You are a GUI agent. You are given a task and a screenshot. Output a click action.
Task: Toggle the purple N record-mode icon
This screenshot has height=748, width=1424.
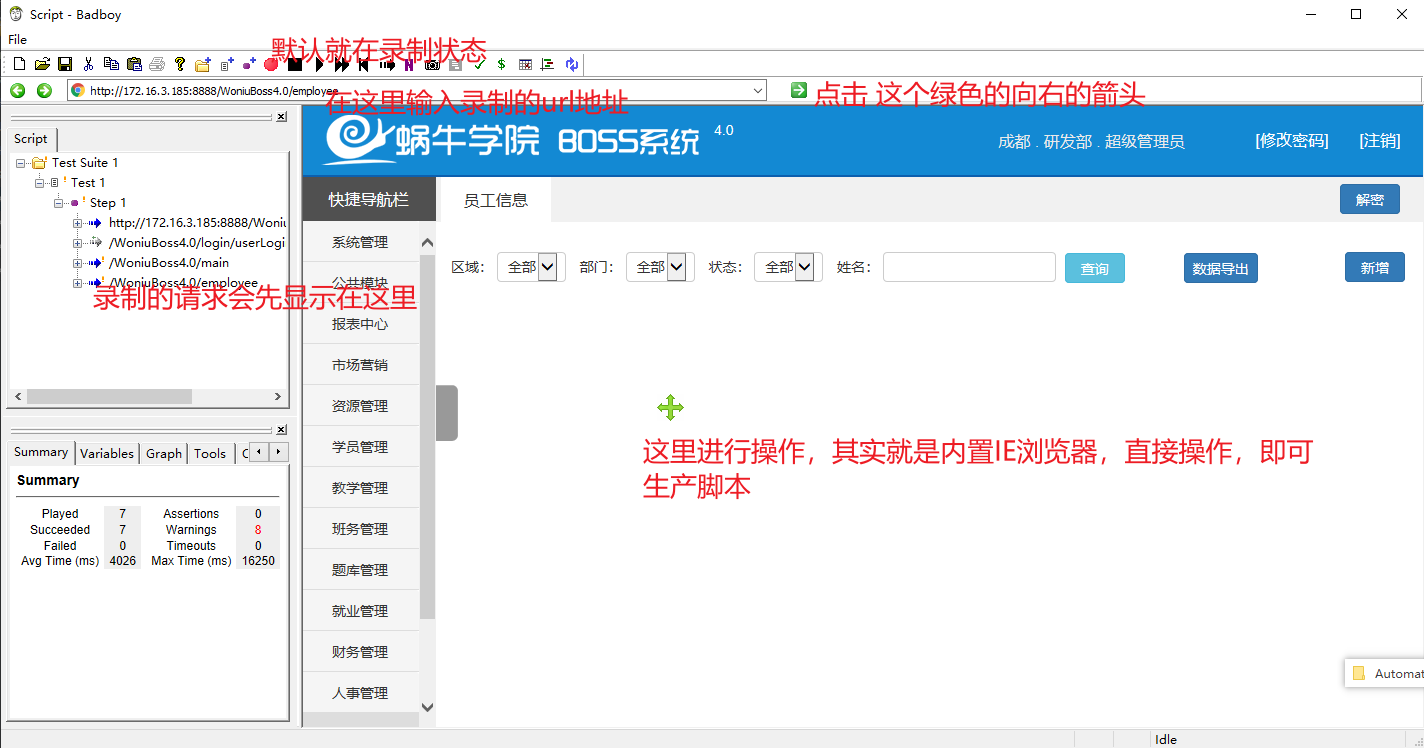pyautogui.click(x=409, y=65)
